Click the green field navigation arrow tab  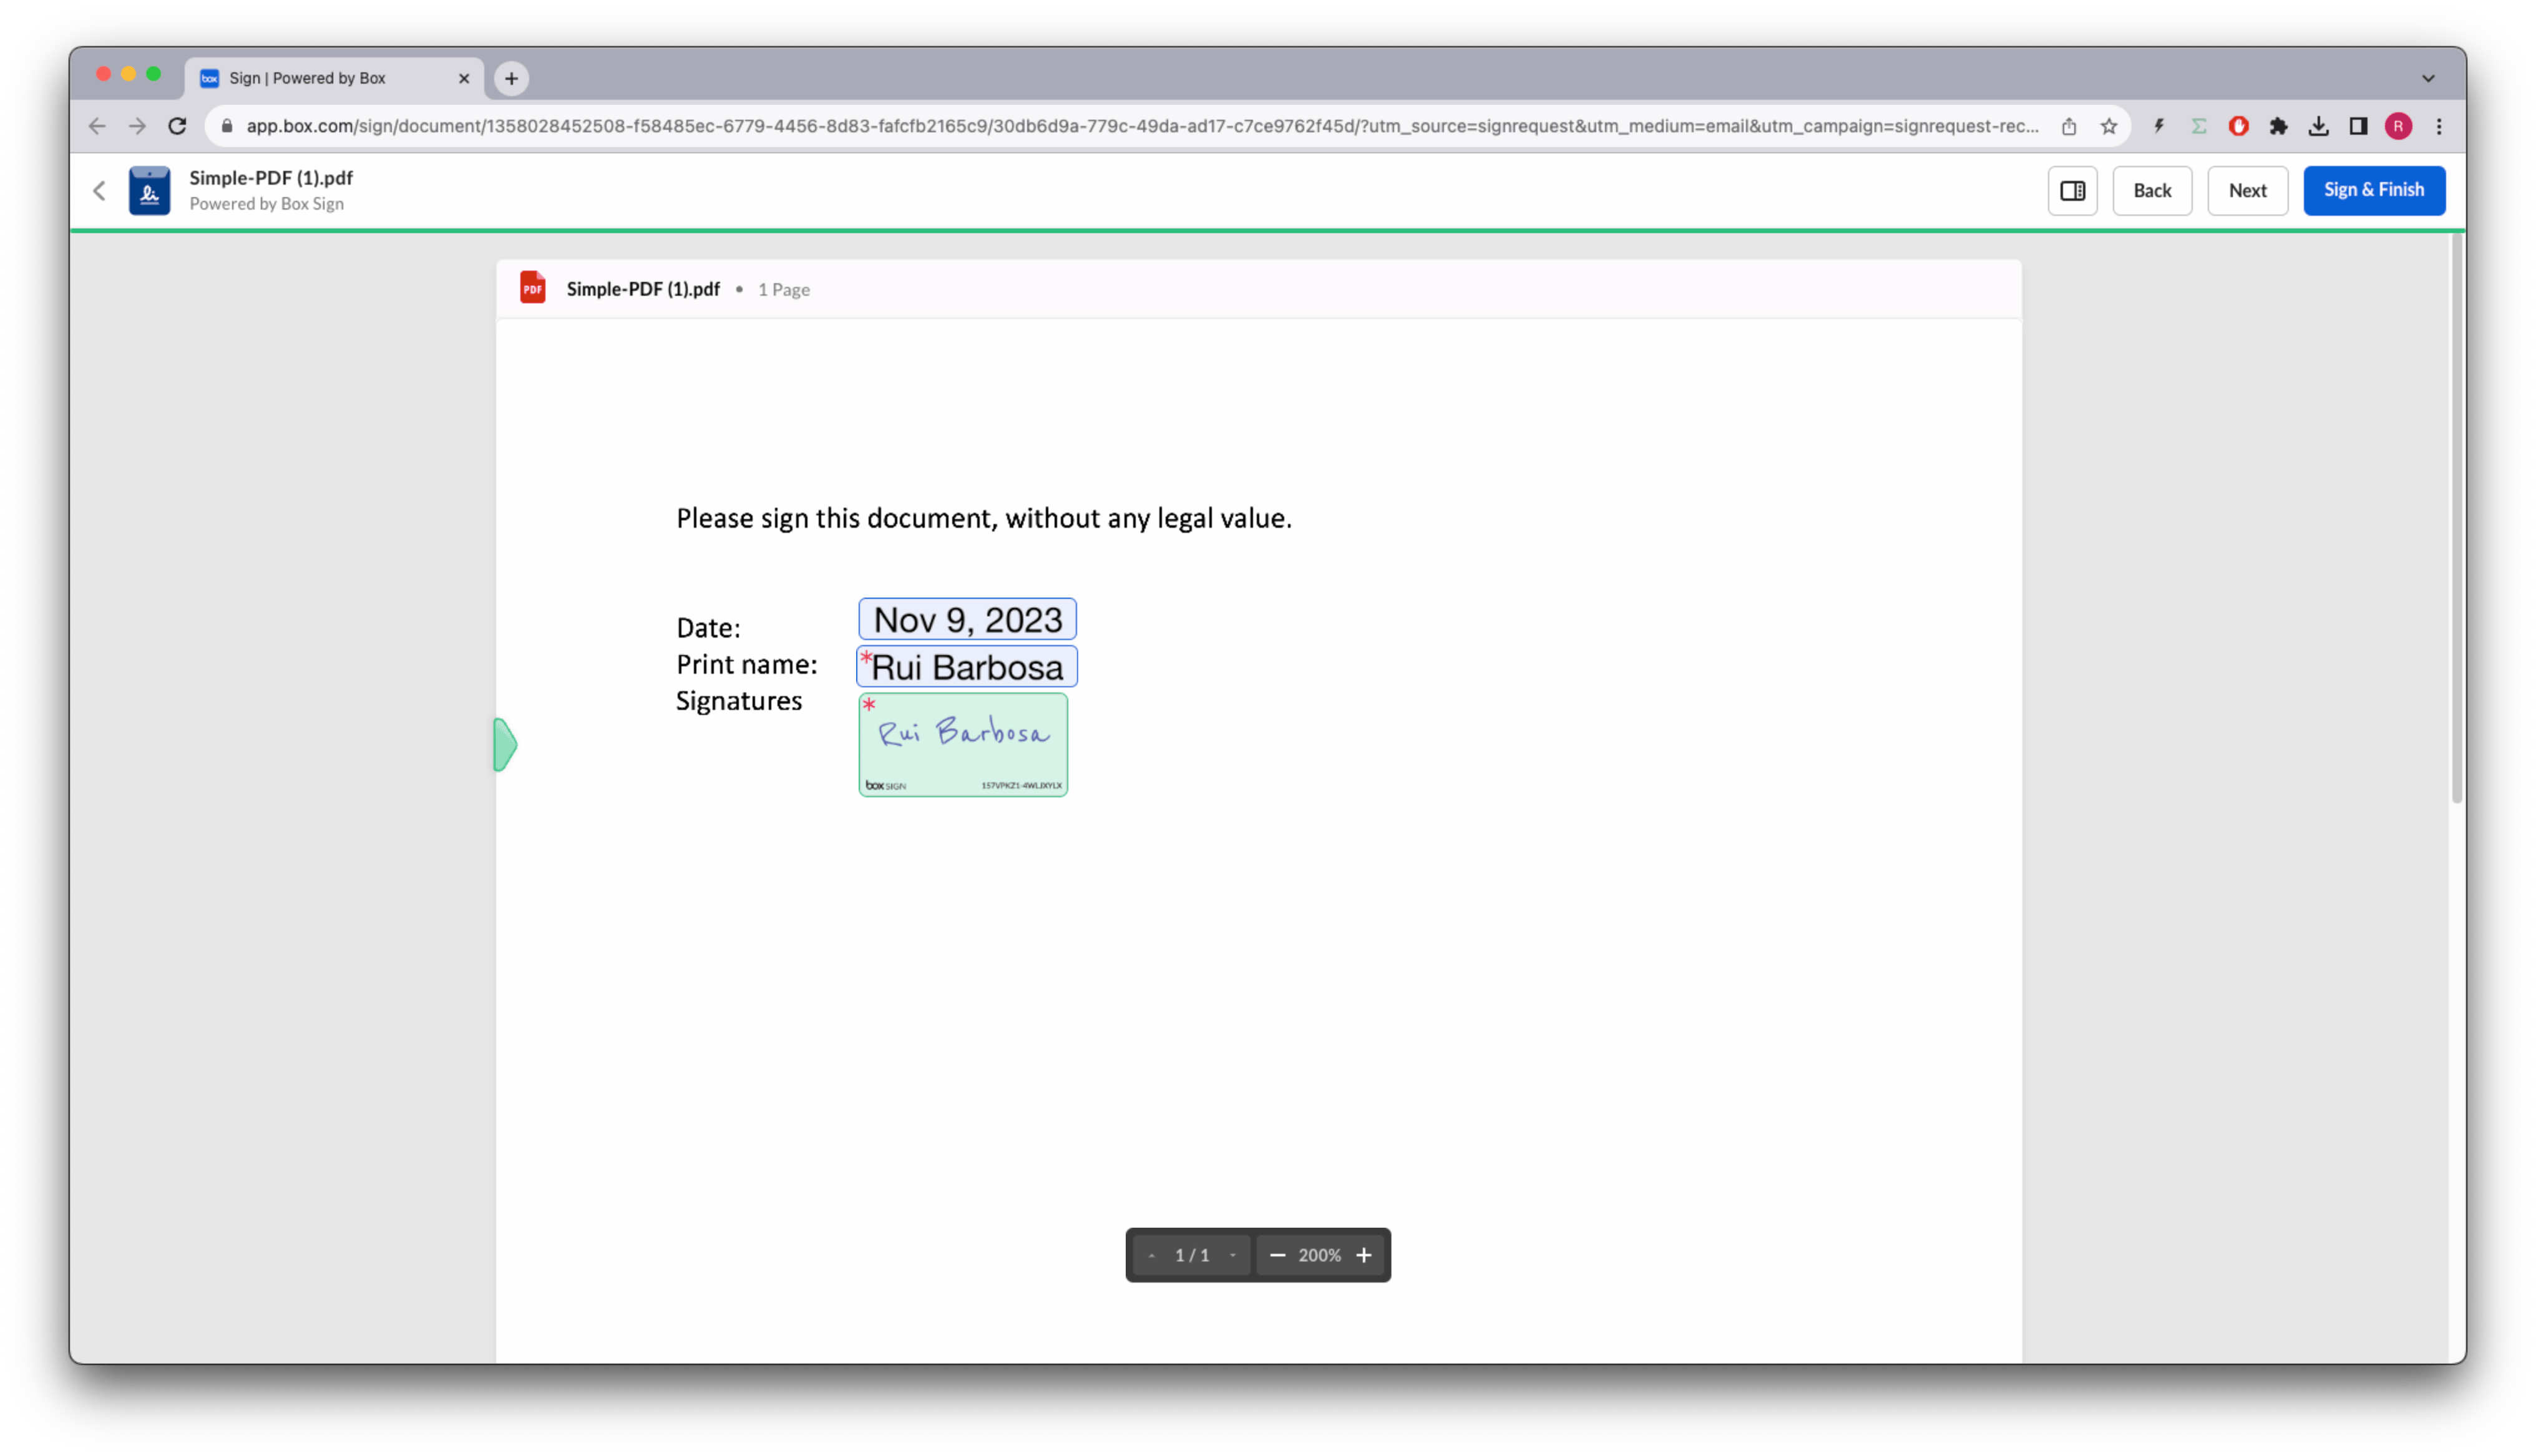[x=505, y=744]
